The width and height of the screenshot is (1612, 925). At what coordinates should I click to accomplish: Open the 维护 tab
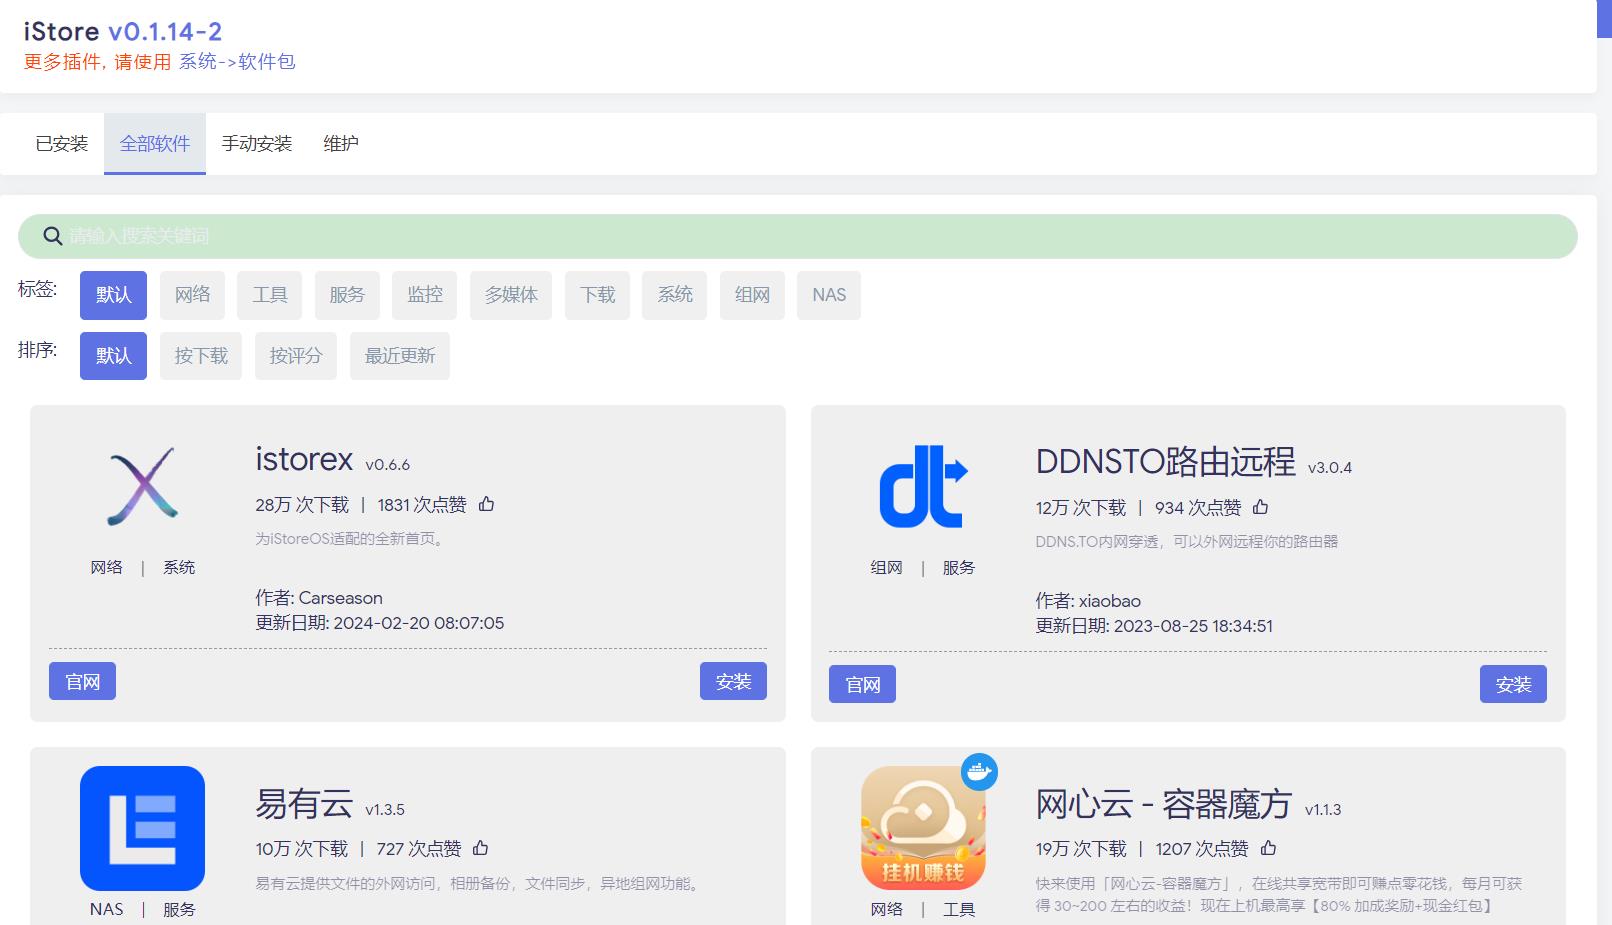click(x=341, y=144)
